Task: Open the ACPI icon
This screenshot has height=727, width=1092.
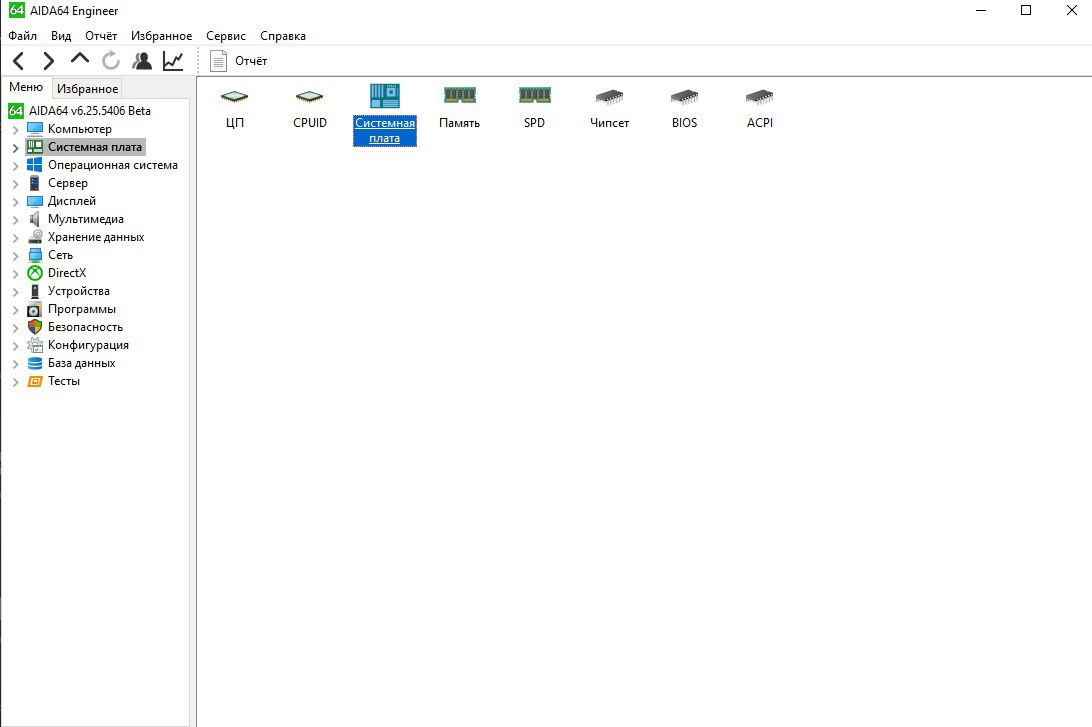Action: (760, 107)
